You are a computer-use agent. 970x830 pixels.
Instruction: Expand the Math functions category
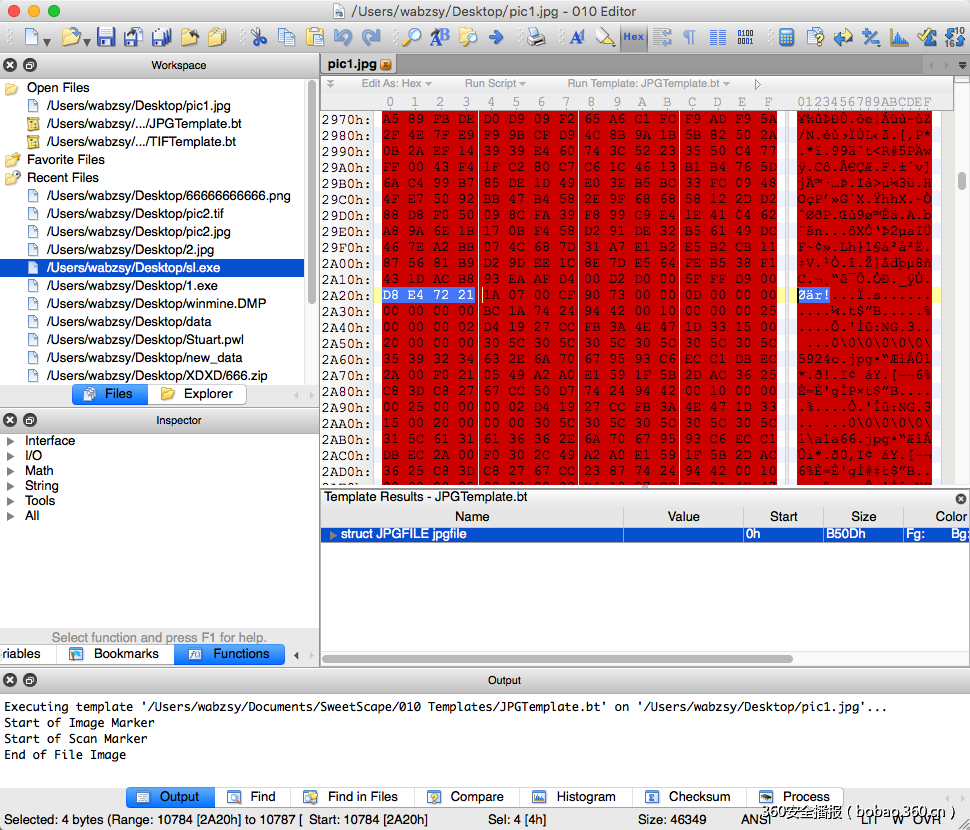click(x=11, y=471)
